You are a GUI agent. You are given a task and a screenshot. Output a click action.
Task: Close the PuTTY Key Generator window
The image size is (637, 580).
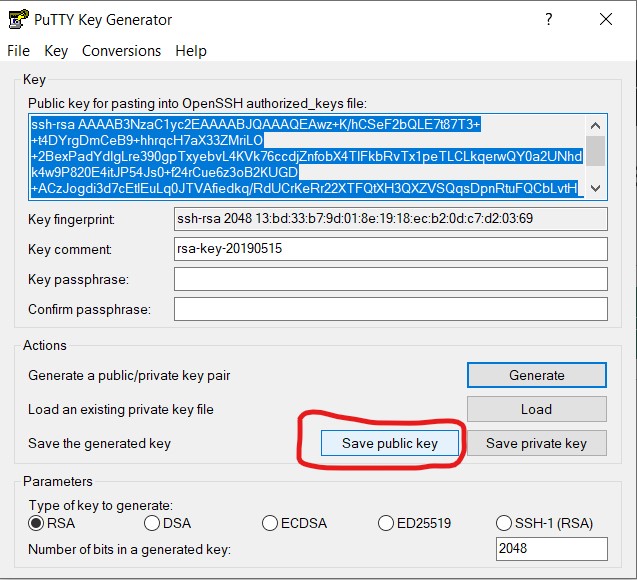[606, 19]
